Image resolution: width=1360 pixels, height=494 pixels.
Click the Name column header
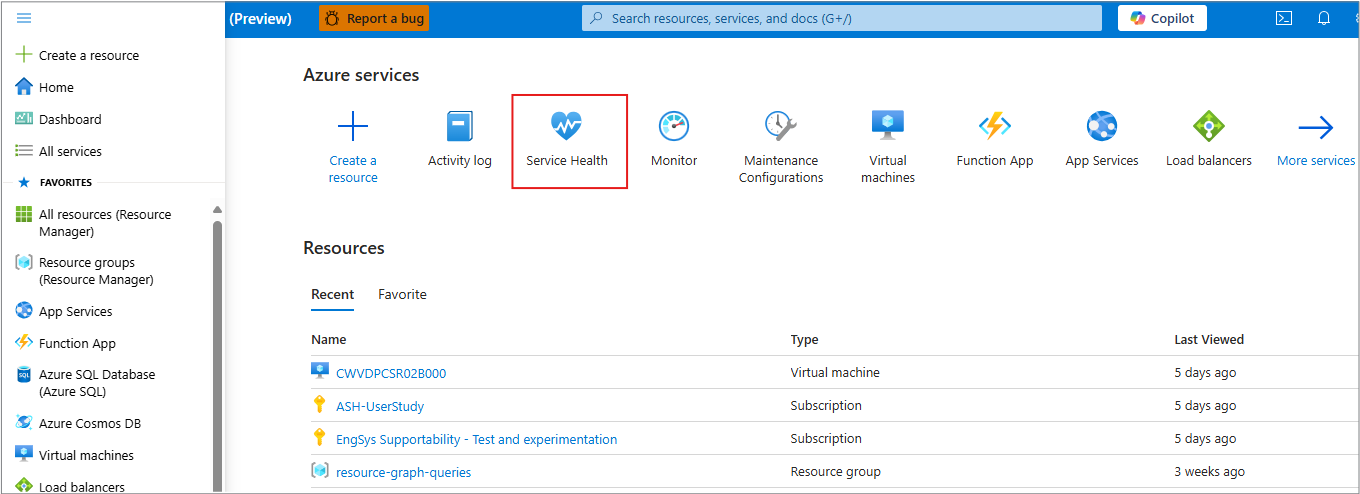tap(329, 340)
